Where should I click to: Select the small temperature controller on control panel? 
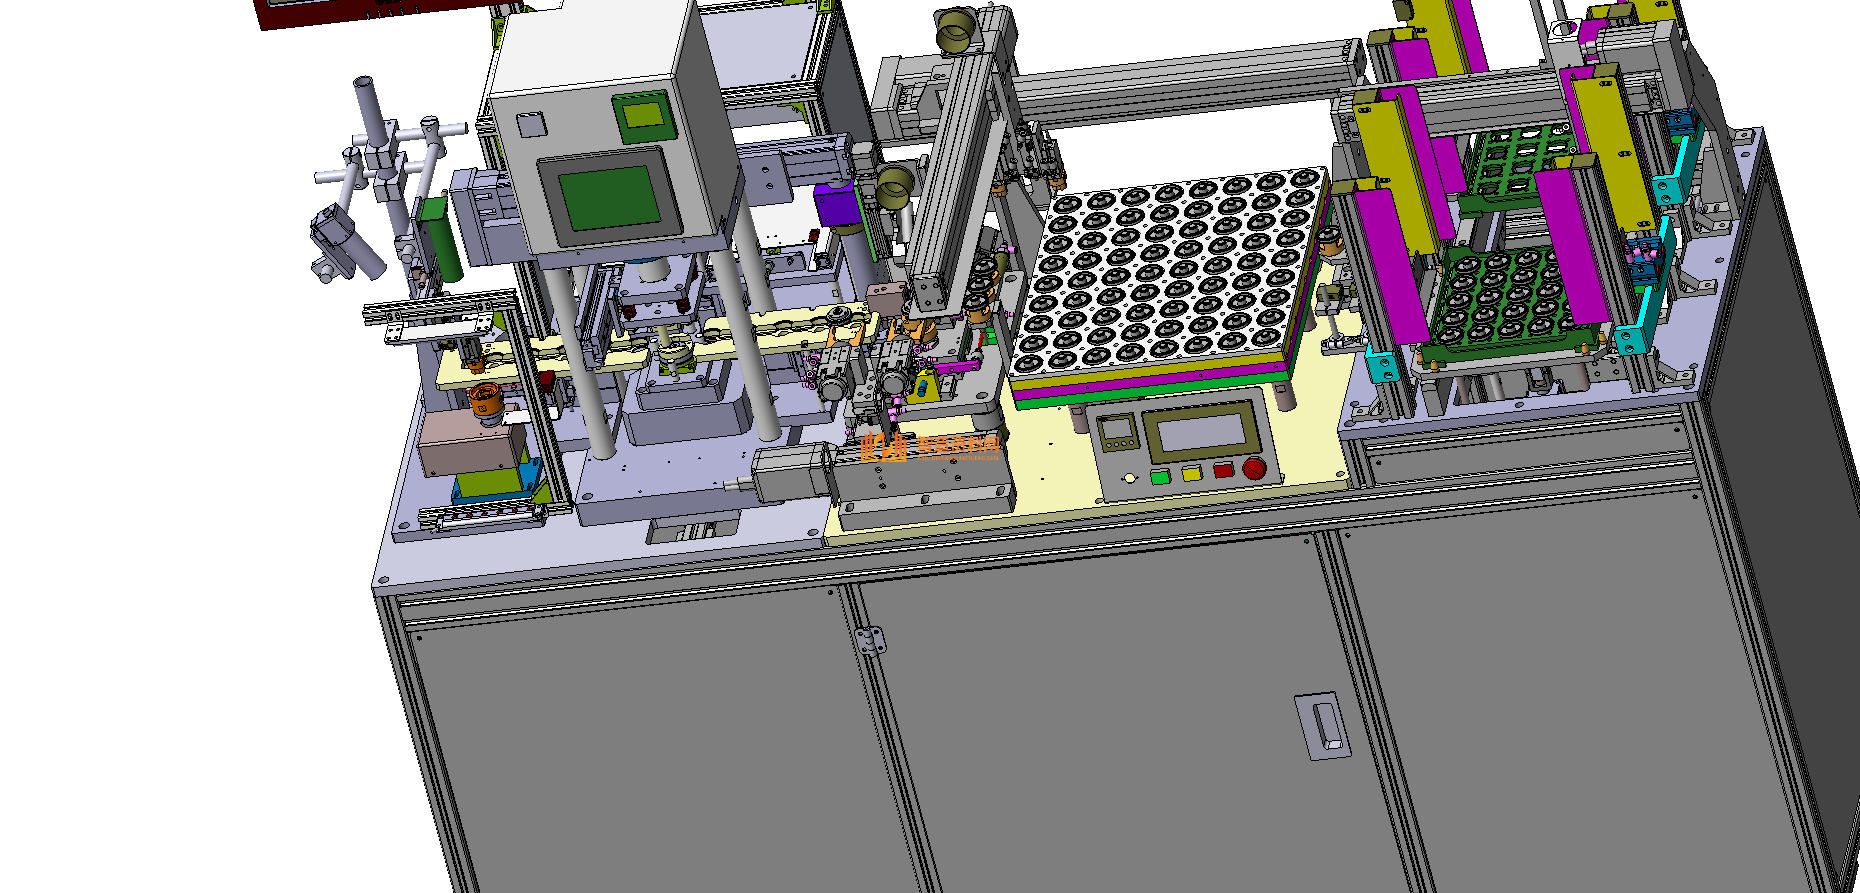[1116, 432]
